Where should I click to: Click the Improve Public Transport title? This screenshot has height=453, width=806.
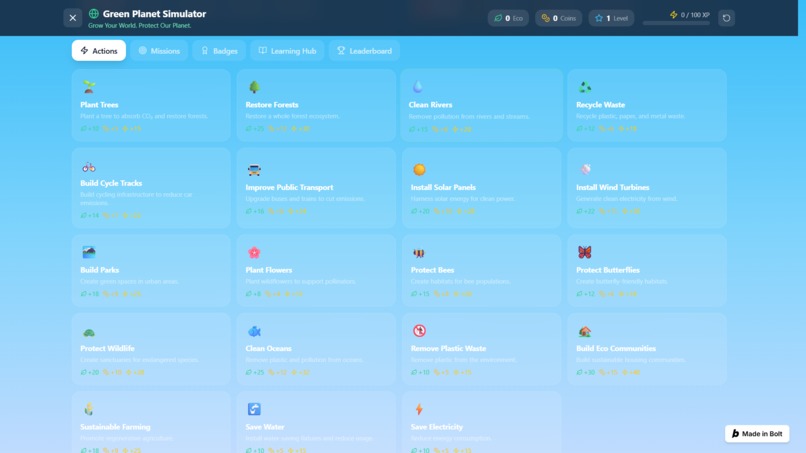coord(289,187)
